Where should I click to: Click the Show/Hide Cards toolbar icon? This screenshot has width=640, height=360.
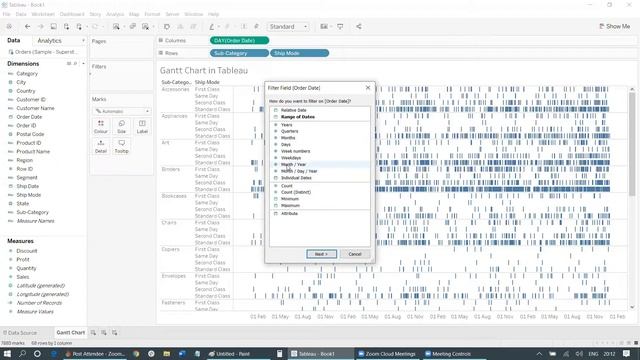[x=324, y=27]
